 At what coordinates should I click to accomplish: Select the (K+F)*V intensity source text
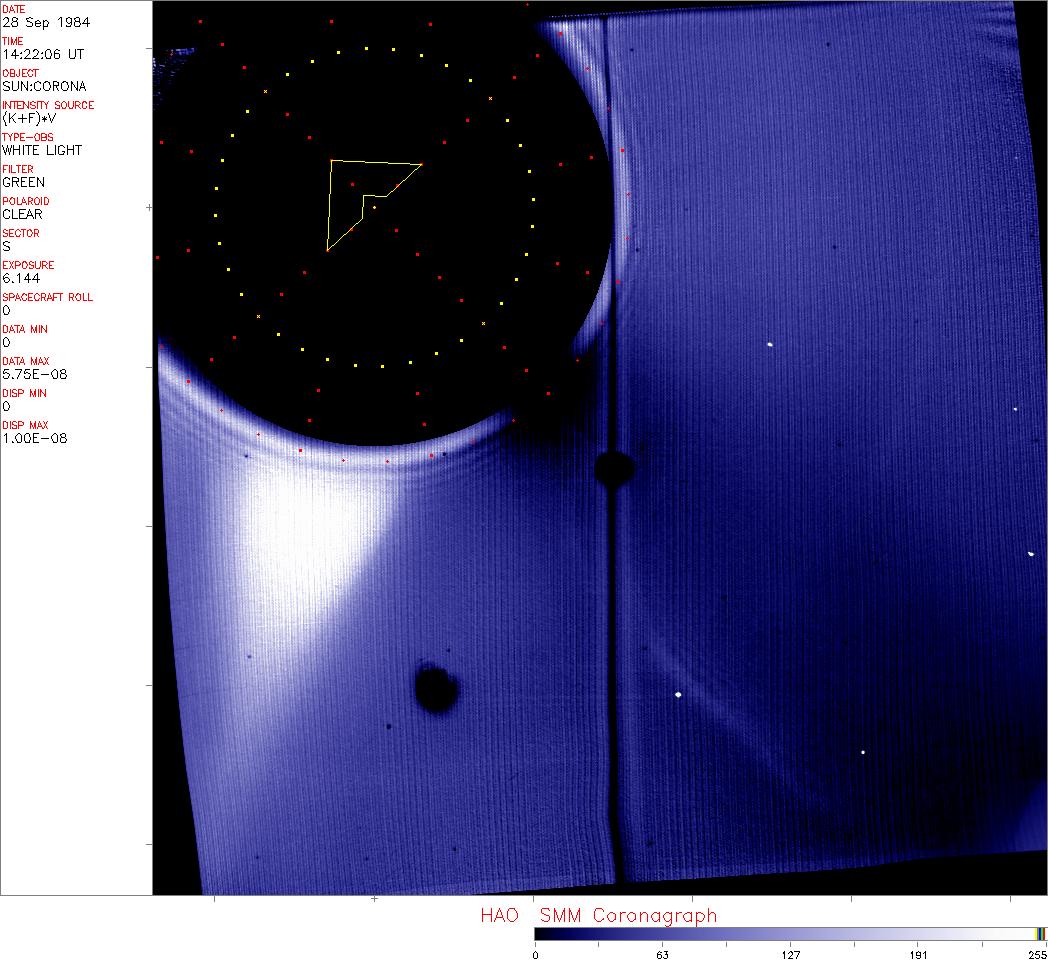(34, 118)
